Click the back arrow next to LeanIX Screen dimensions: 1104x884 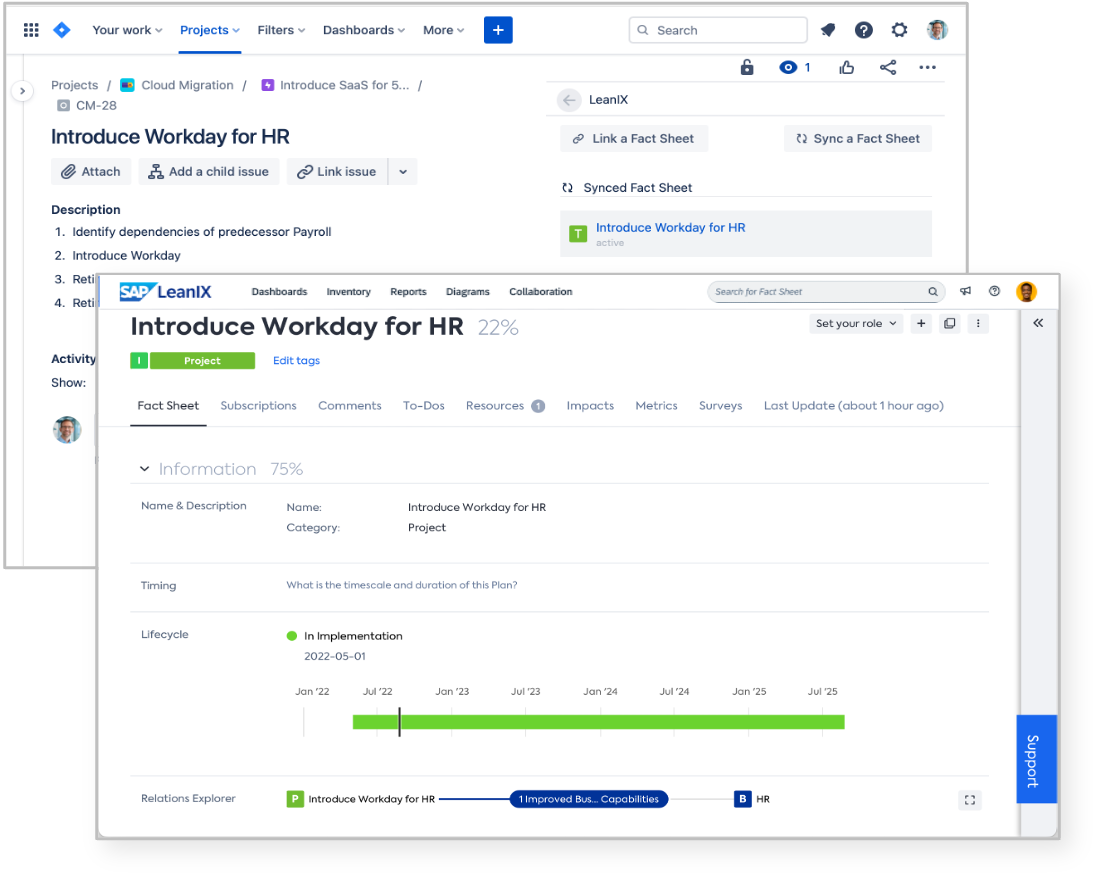click(569, 100)
